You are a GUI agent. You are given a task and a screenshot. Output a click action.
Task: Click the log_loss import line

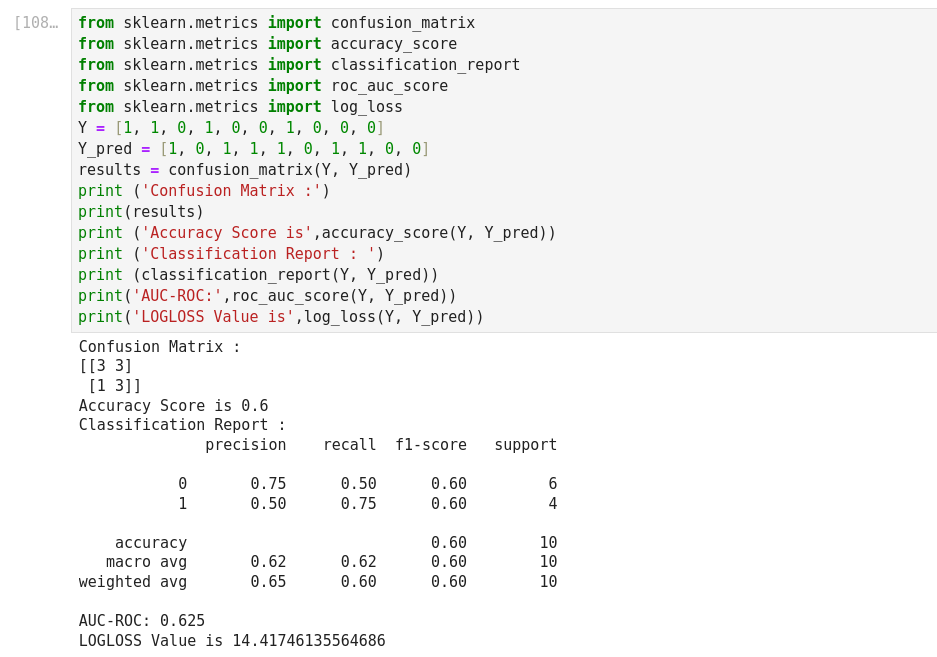coord(240,107)
